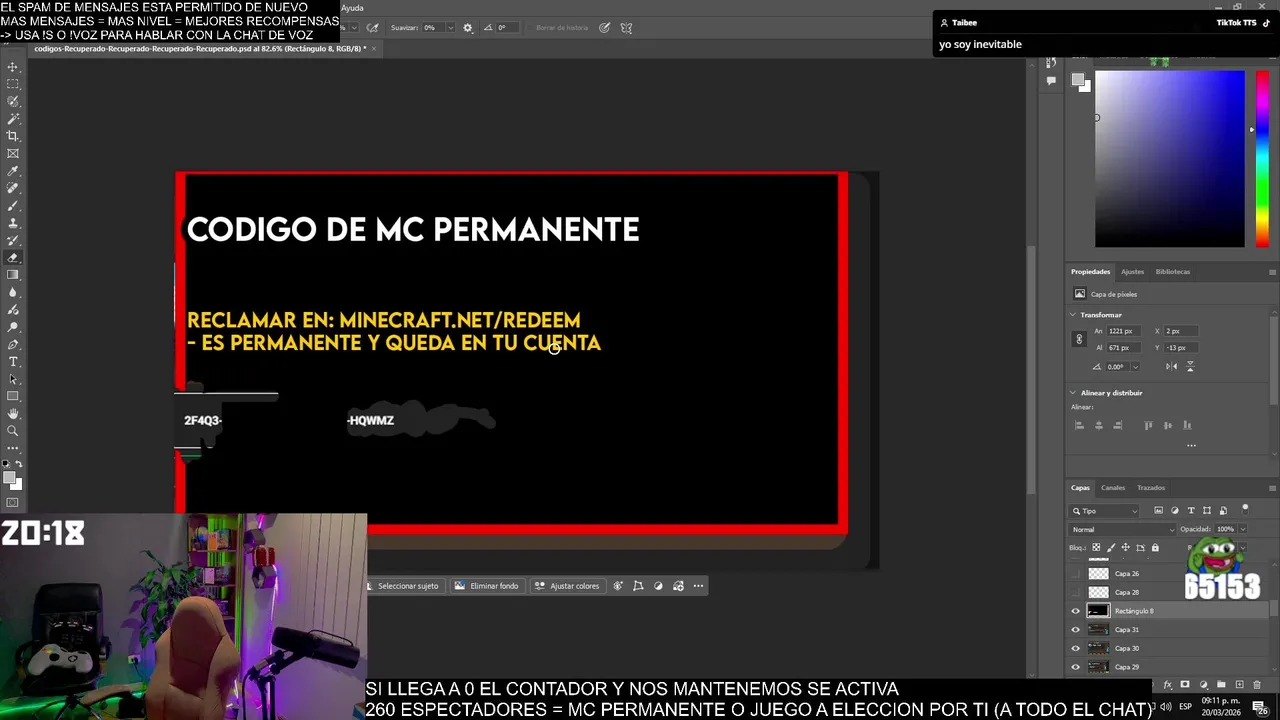The height and width of the screenshot is (720, 1280).
Task: Open the rotation angle dropdown in Transformar
Action: 1135,367
